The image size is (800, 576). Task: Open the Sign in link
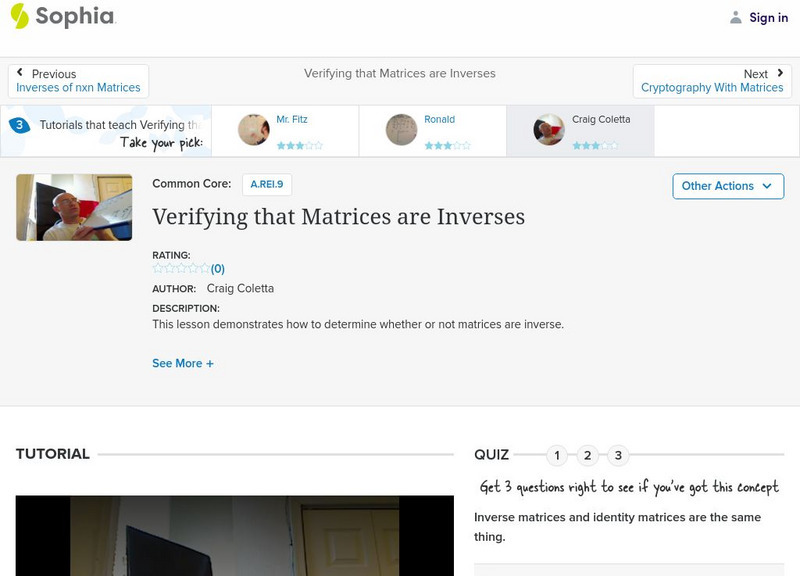click(768, 18)
